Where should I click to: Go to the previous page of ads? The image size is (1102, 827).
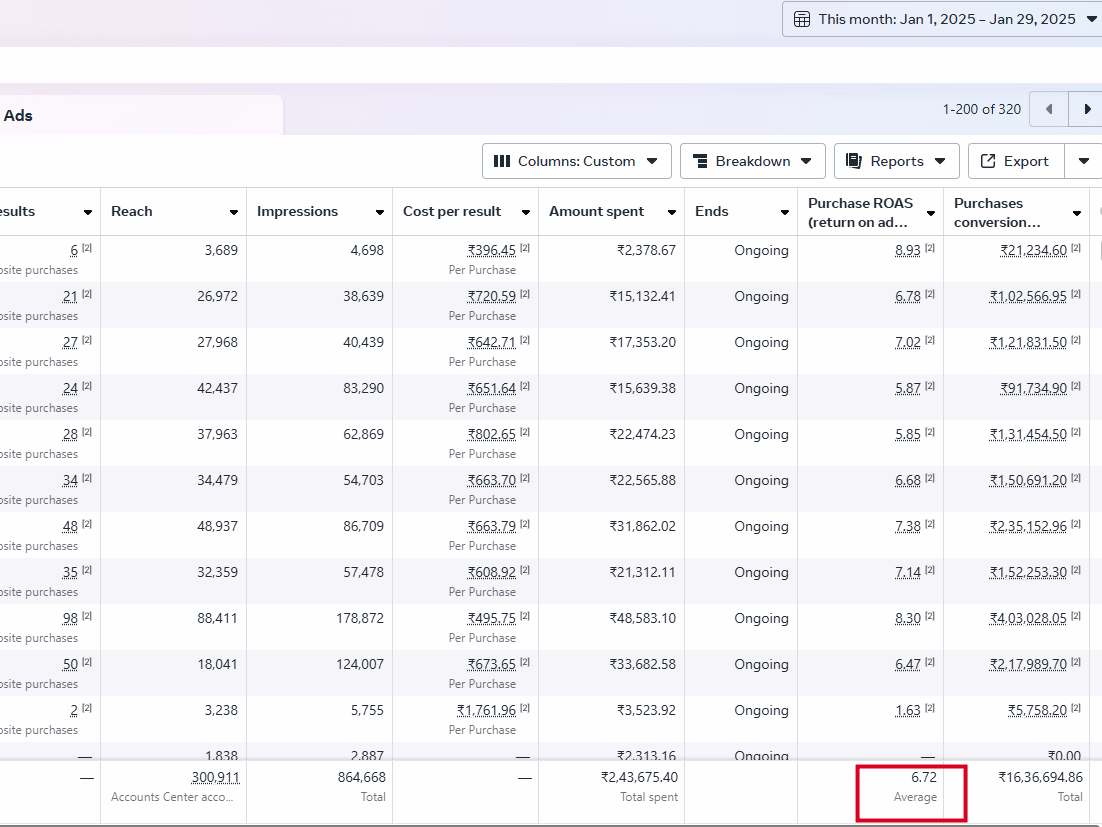click(x=1049, y=109)
